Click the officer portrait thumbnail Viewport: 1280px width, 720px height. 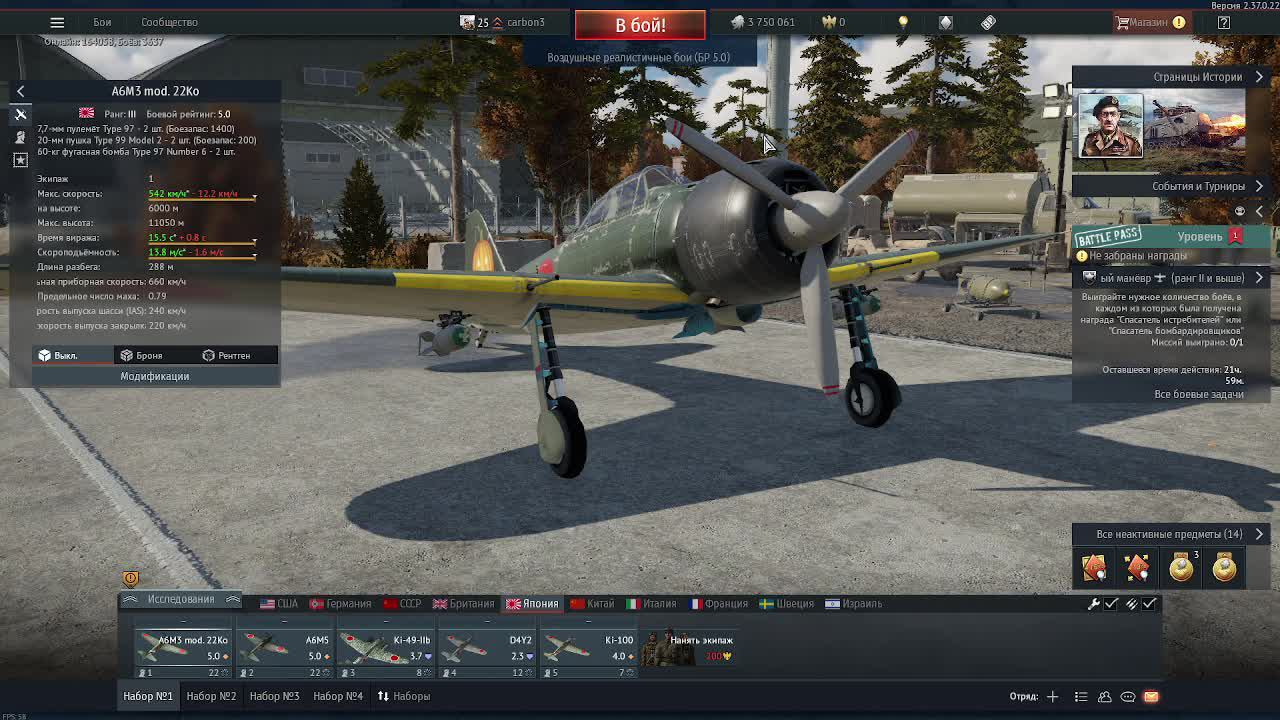coord(1110,126)
